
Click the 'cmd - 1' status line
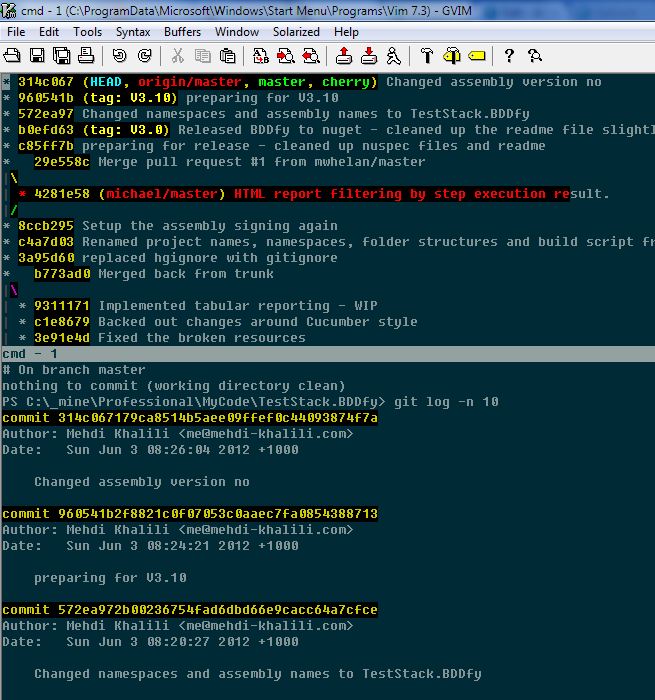327,354
